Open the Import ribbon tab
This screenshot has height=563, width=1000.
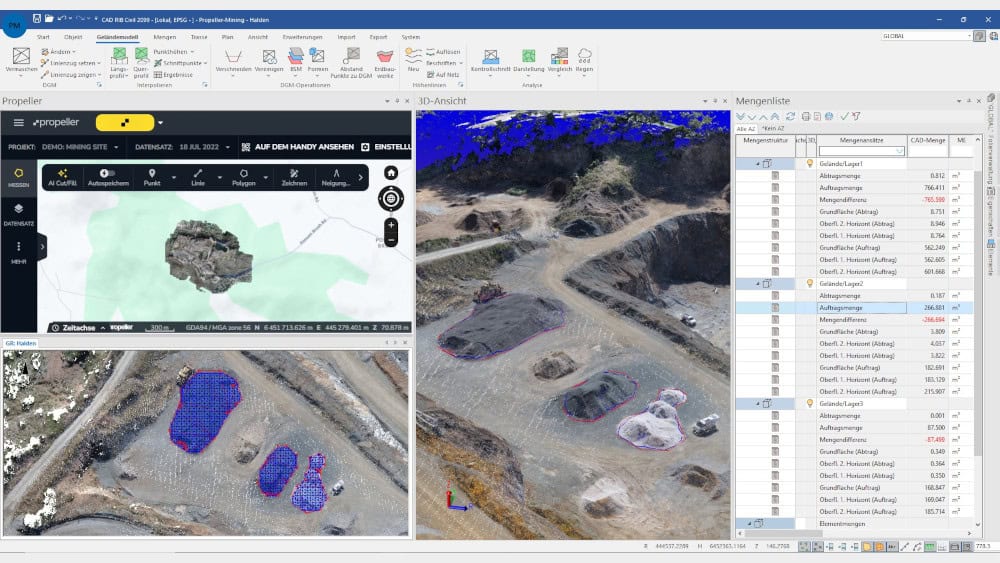[x=346, y=37]
